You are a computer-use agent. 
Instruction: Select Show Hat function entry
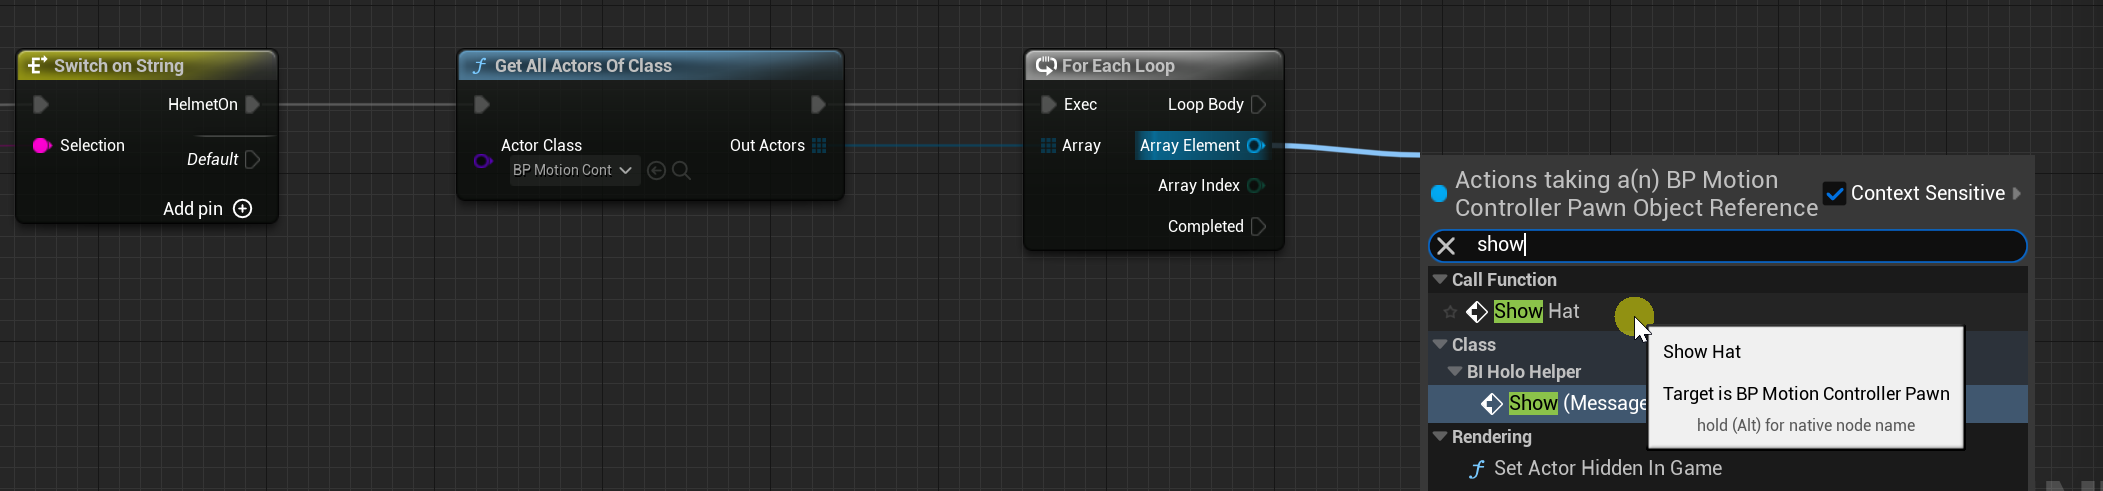tap(1536, 312)
